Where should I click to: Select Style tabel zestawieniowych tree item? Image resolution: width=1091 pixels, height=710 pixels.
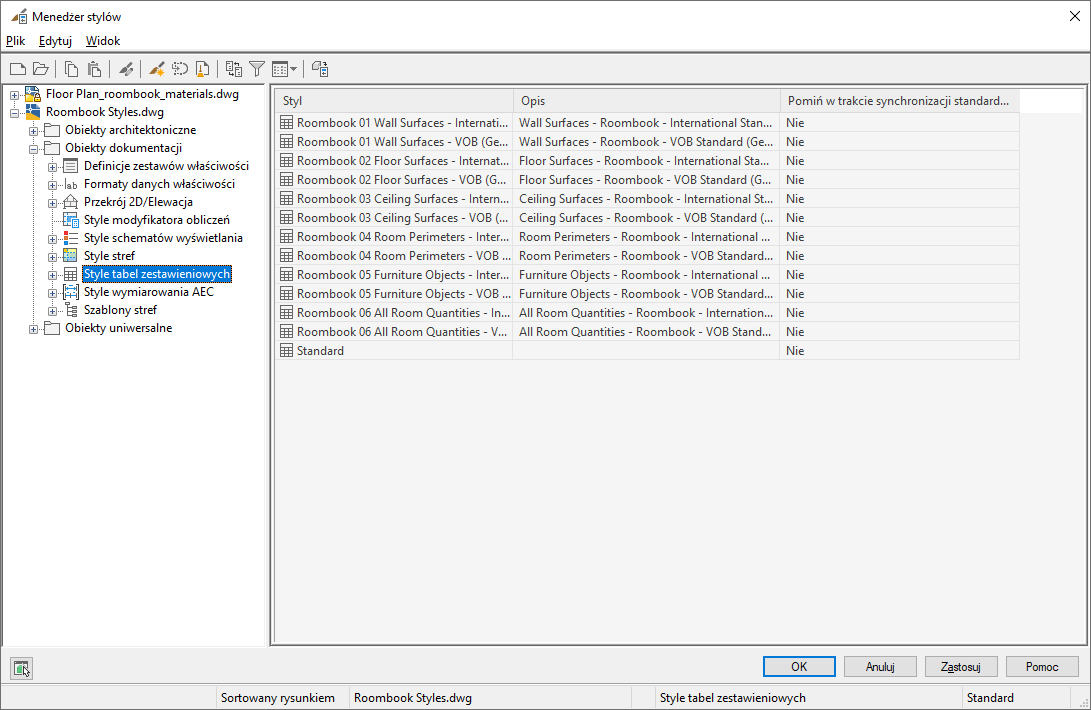coord(157,274)
